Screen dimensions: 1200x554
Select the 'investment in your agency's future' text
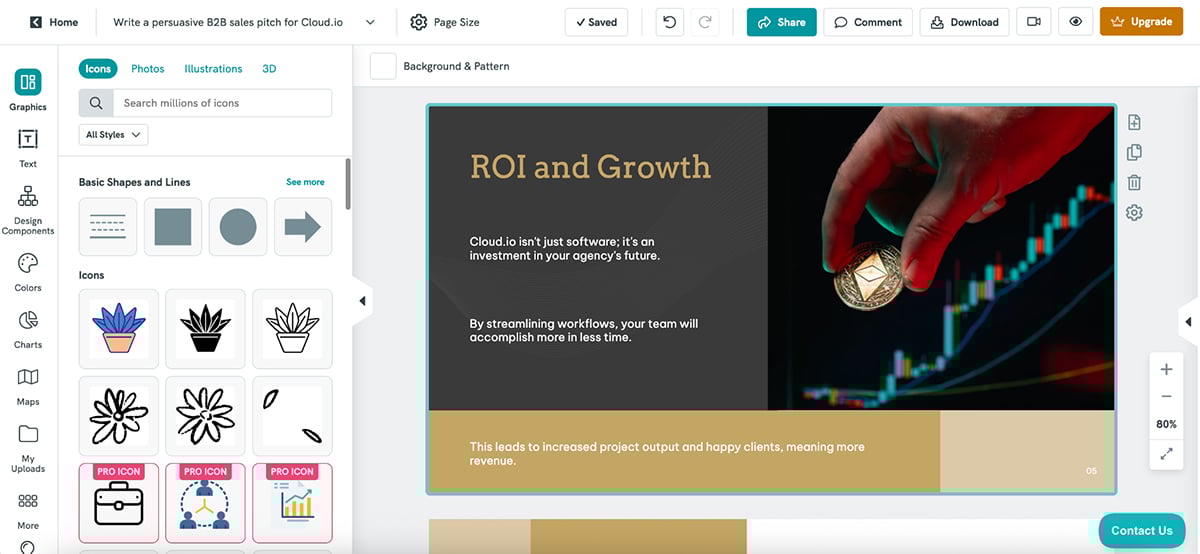565,248
